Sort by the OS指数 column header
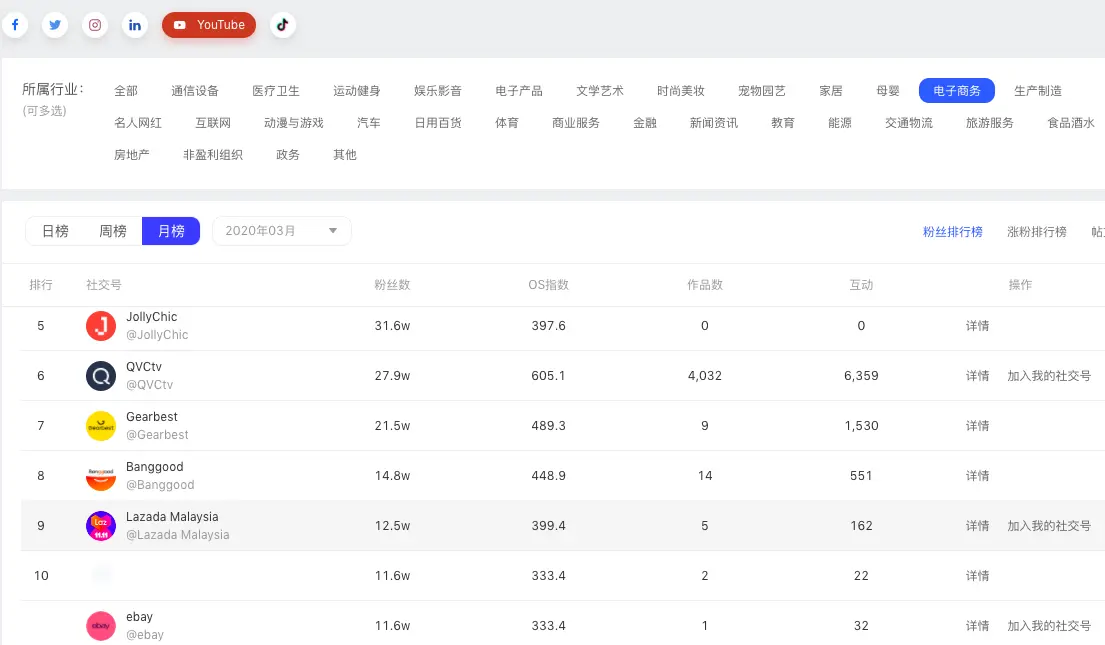The width and height of the screenshot is (1105, 645). [549, 285]
